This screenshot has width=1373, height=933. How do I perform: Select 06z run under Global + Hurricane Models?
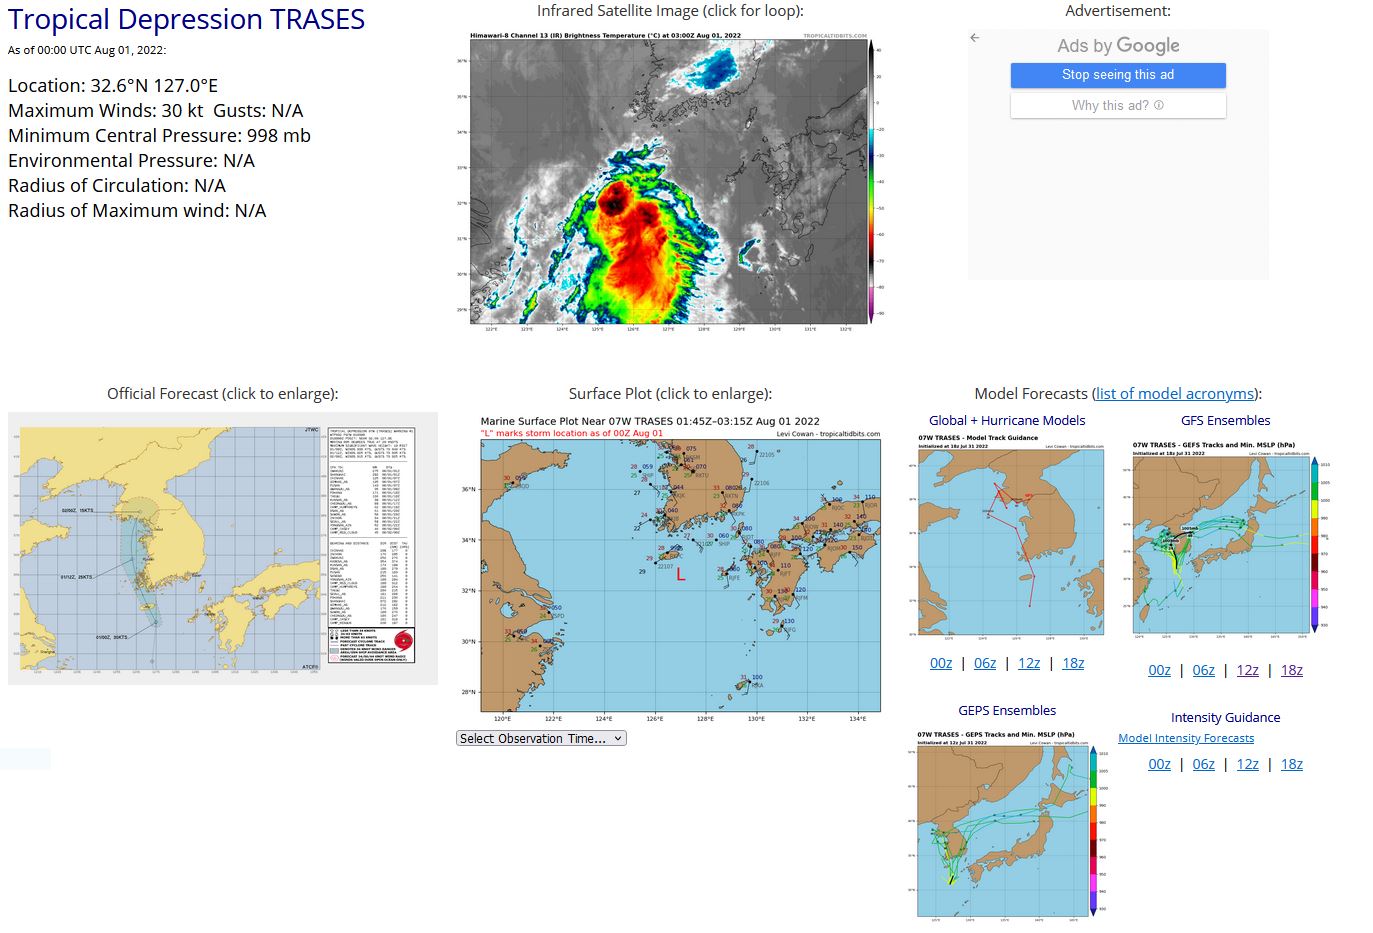tap(985, 663)
